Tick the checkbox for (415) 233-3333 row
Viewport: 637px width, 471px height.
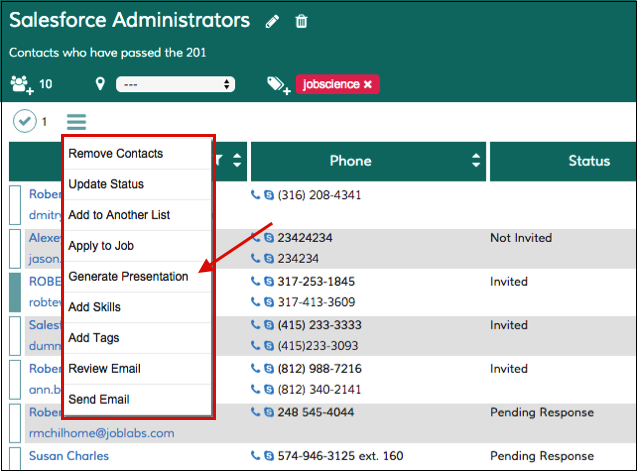(x=15, y=336)
